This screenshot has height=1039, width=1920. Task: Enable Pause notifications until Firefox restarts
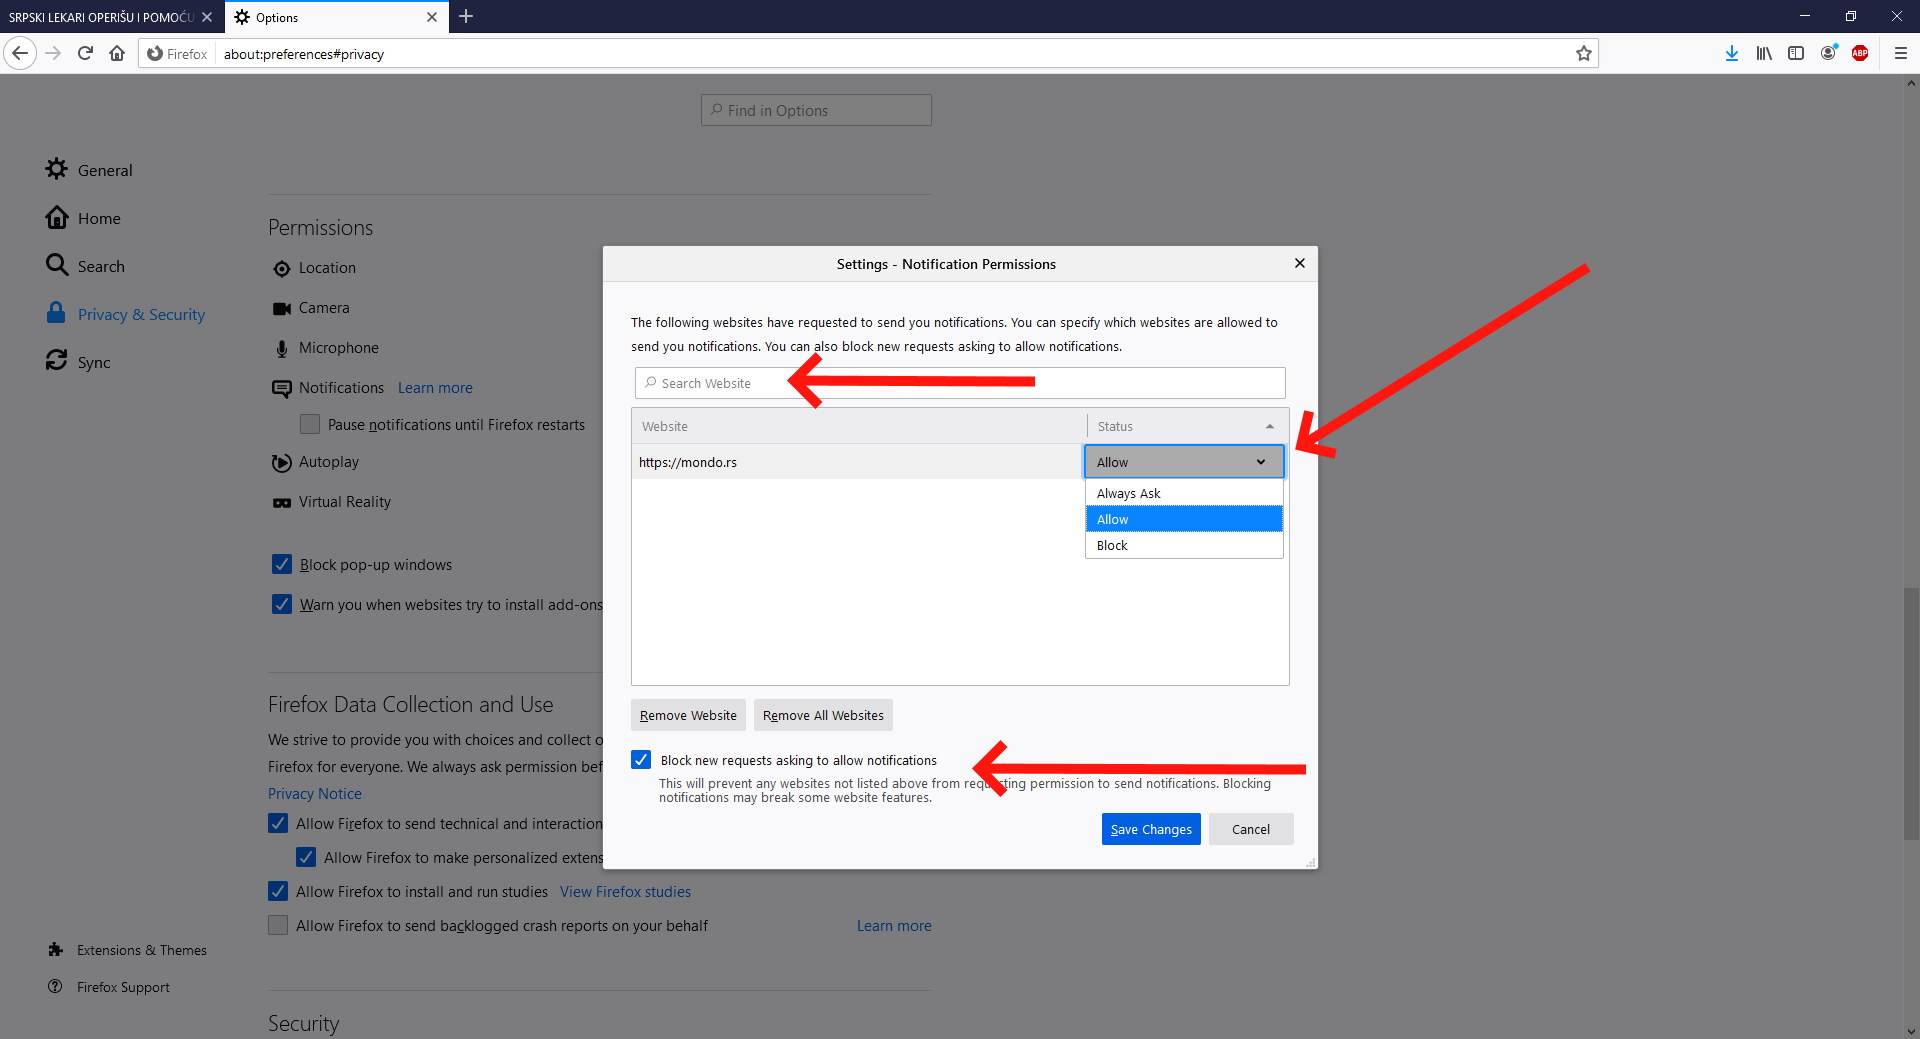(310, 424)
